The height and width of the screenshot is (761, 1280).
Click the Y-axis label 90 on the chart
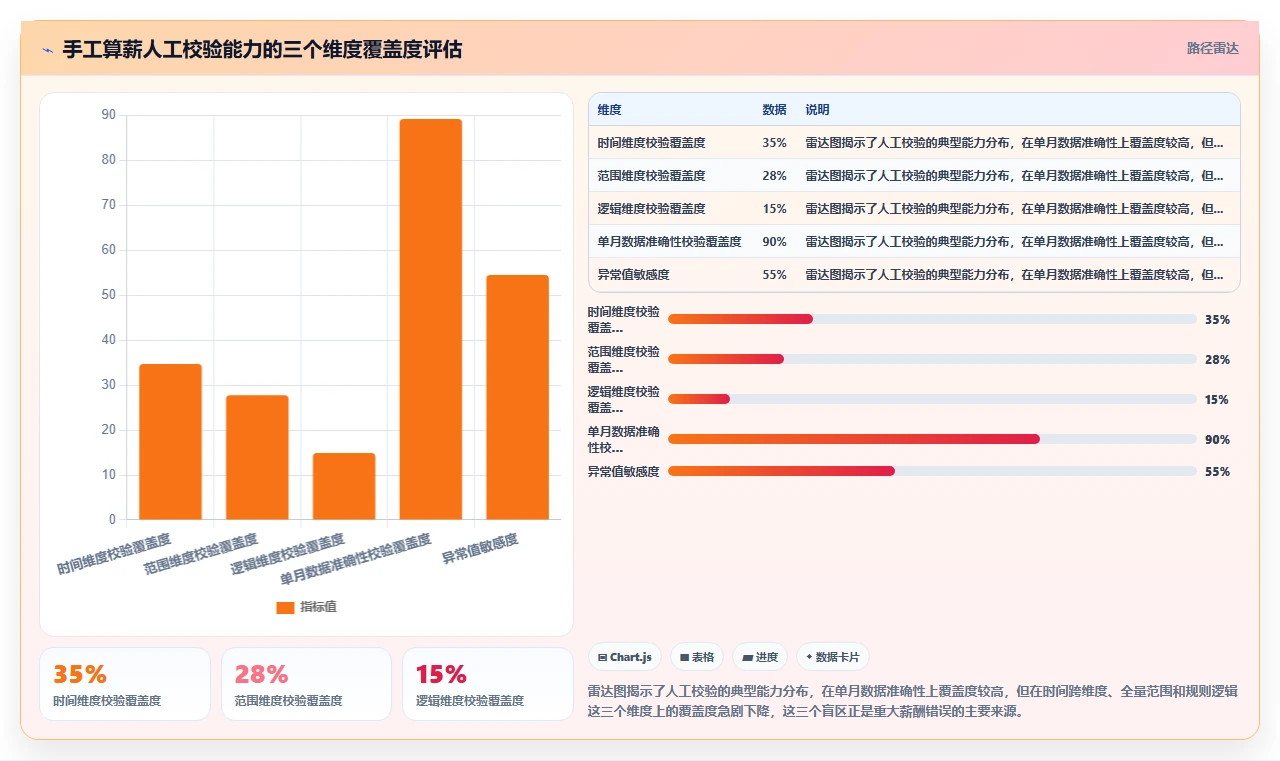[x=108, y=115]
